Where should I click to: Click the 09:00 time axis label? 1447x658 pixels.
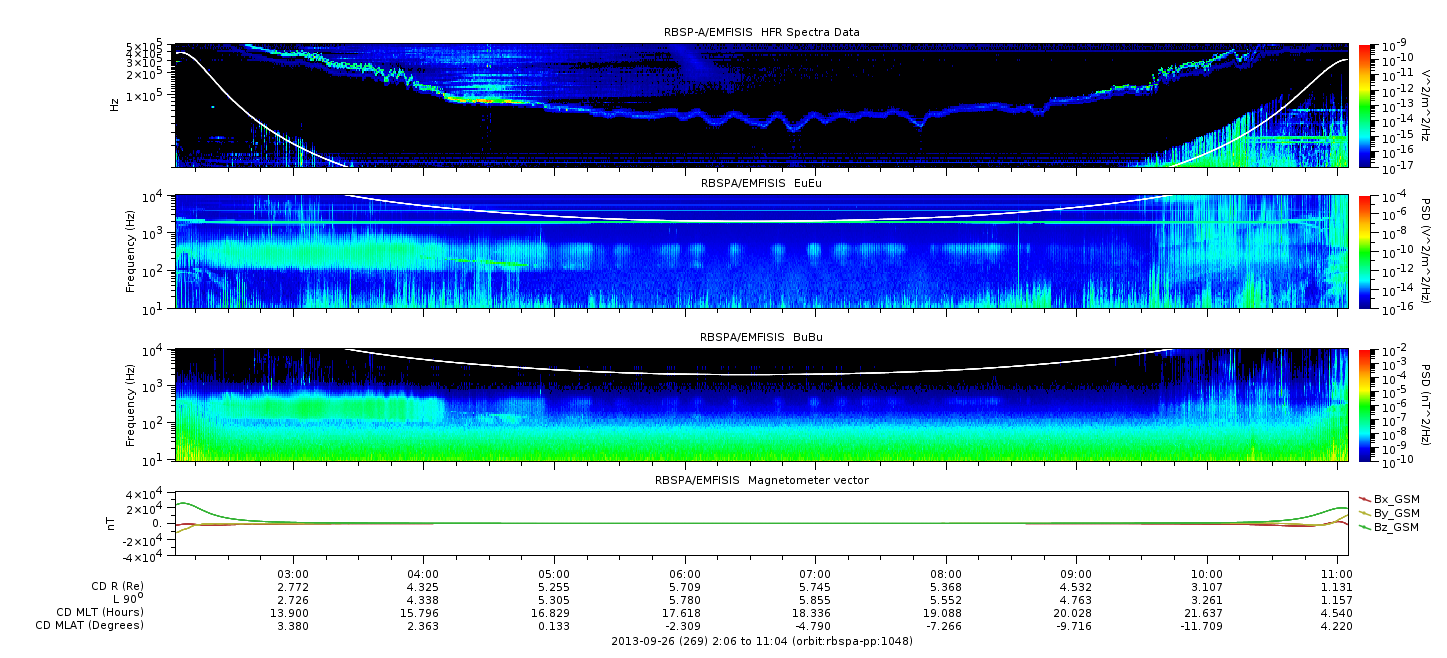1077,575
